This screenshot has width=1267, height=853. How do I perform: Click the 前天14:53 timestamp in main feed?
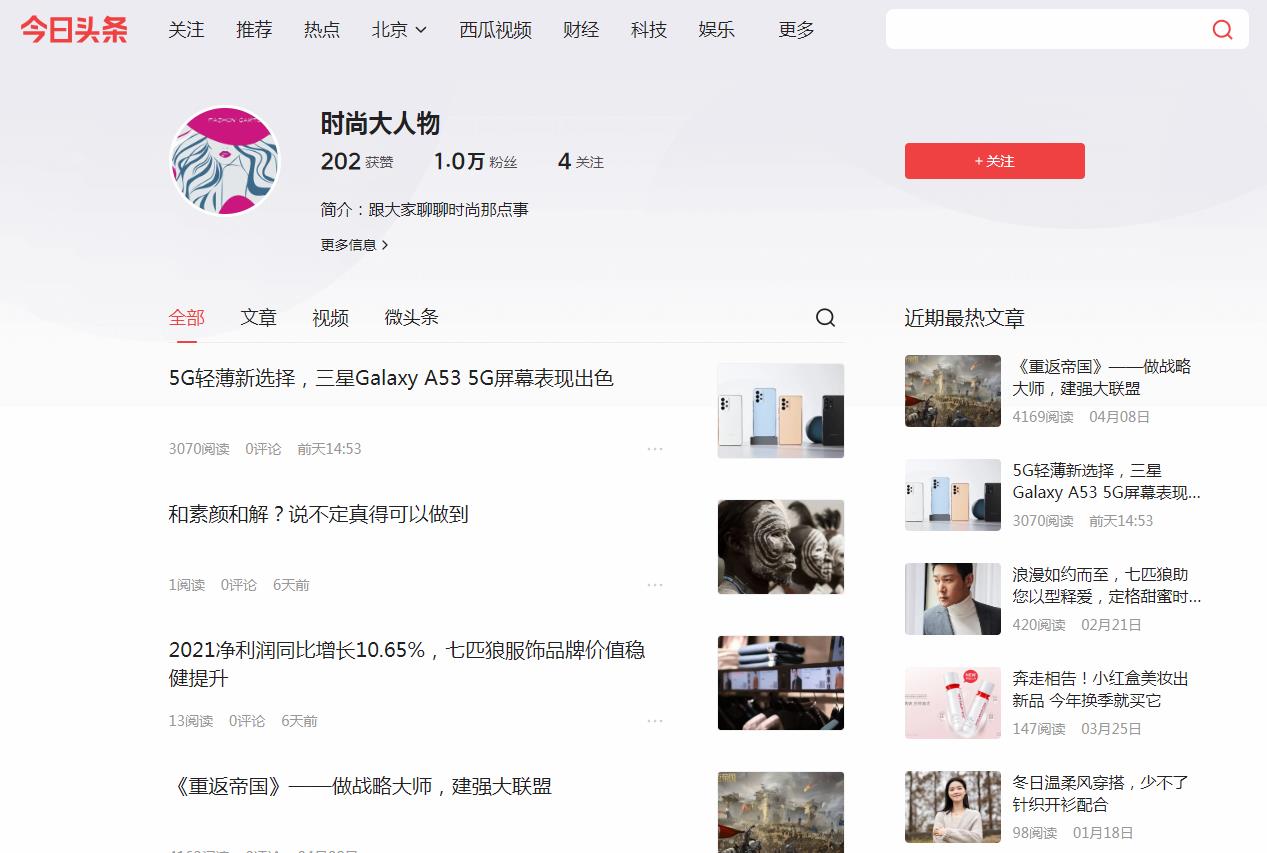click(329, 449)
